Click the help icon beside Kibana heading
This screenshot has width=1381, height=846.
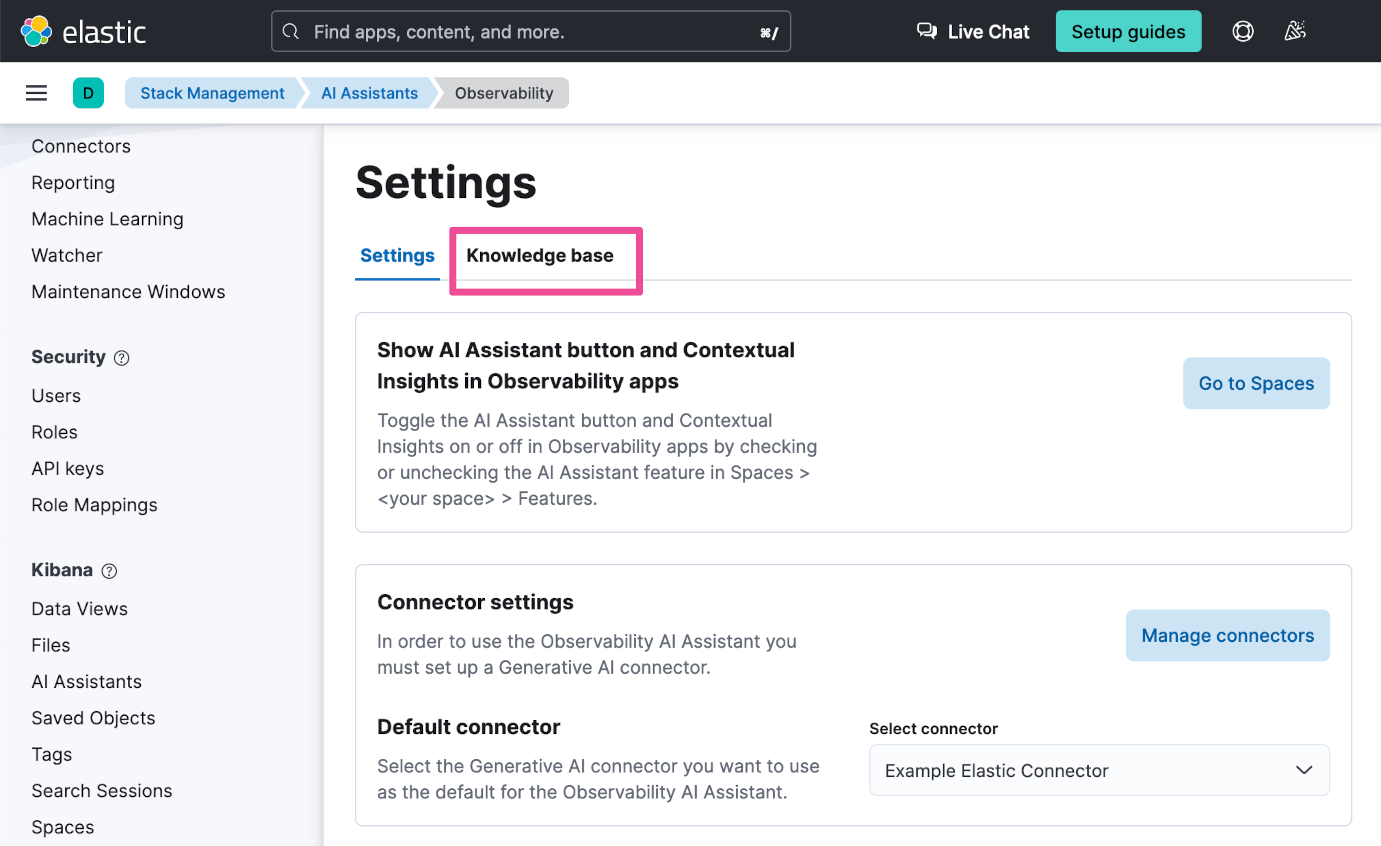click(x=107, y=570)
